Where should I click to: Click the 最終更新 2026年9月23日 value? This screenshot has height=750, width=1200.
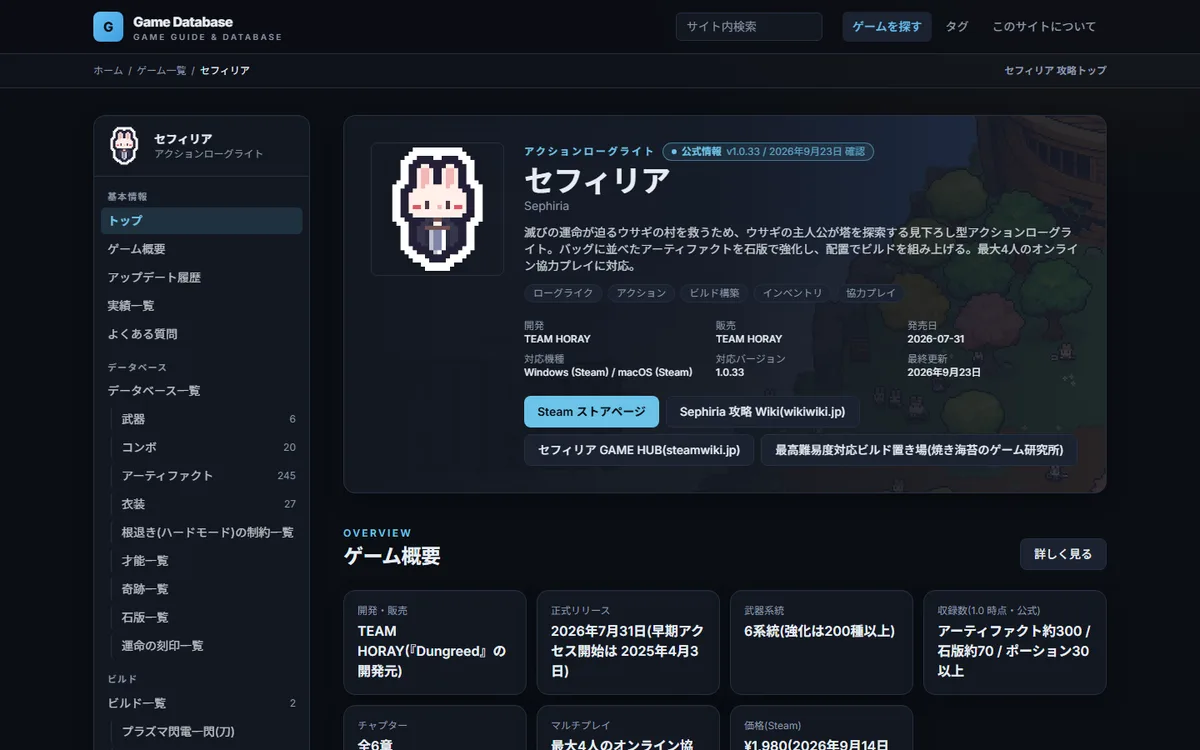pyautogui.click(x=944, y=372)
